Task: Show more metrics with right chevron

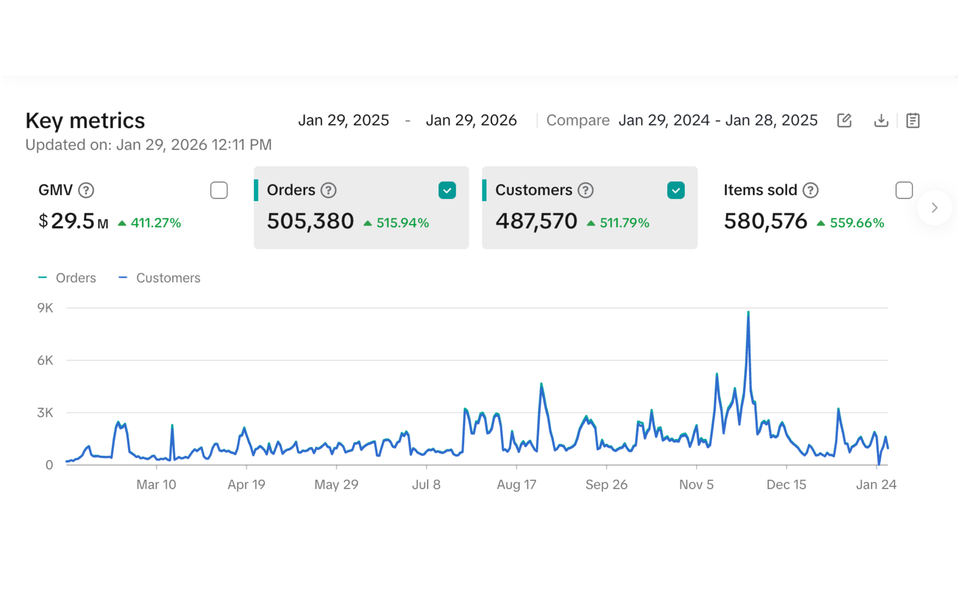Action: 934,208
